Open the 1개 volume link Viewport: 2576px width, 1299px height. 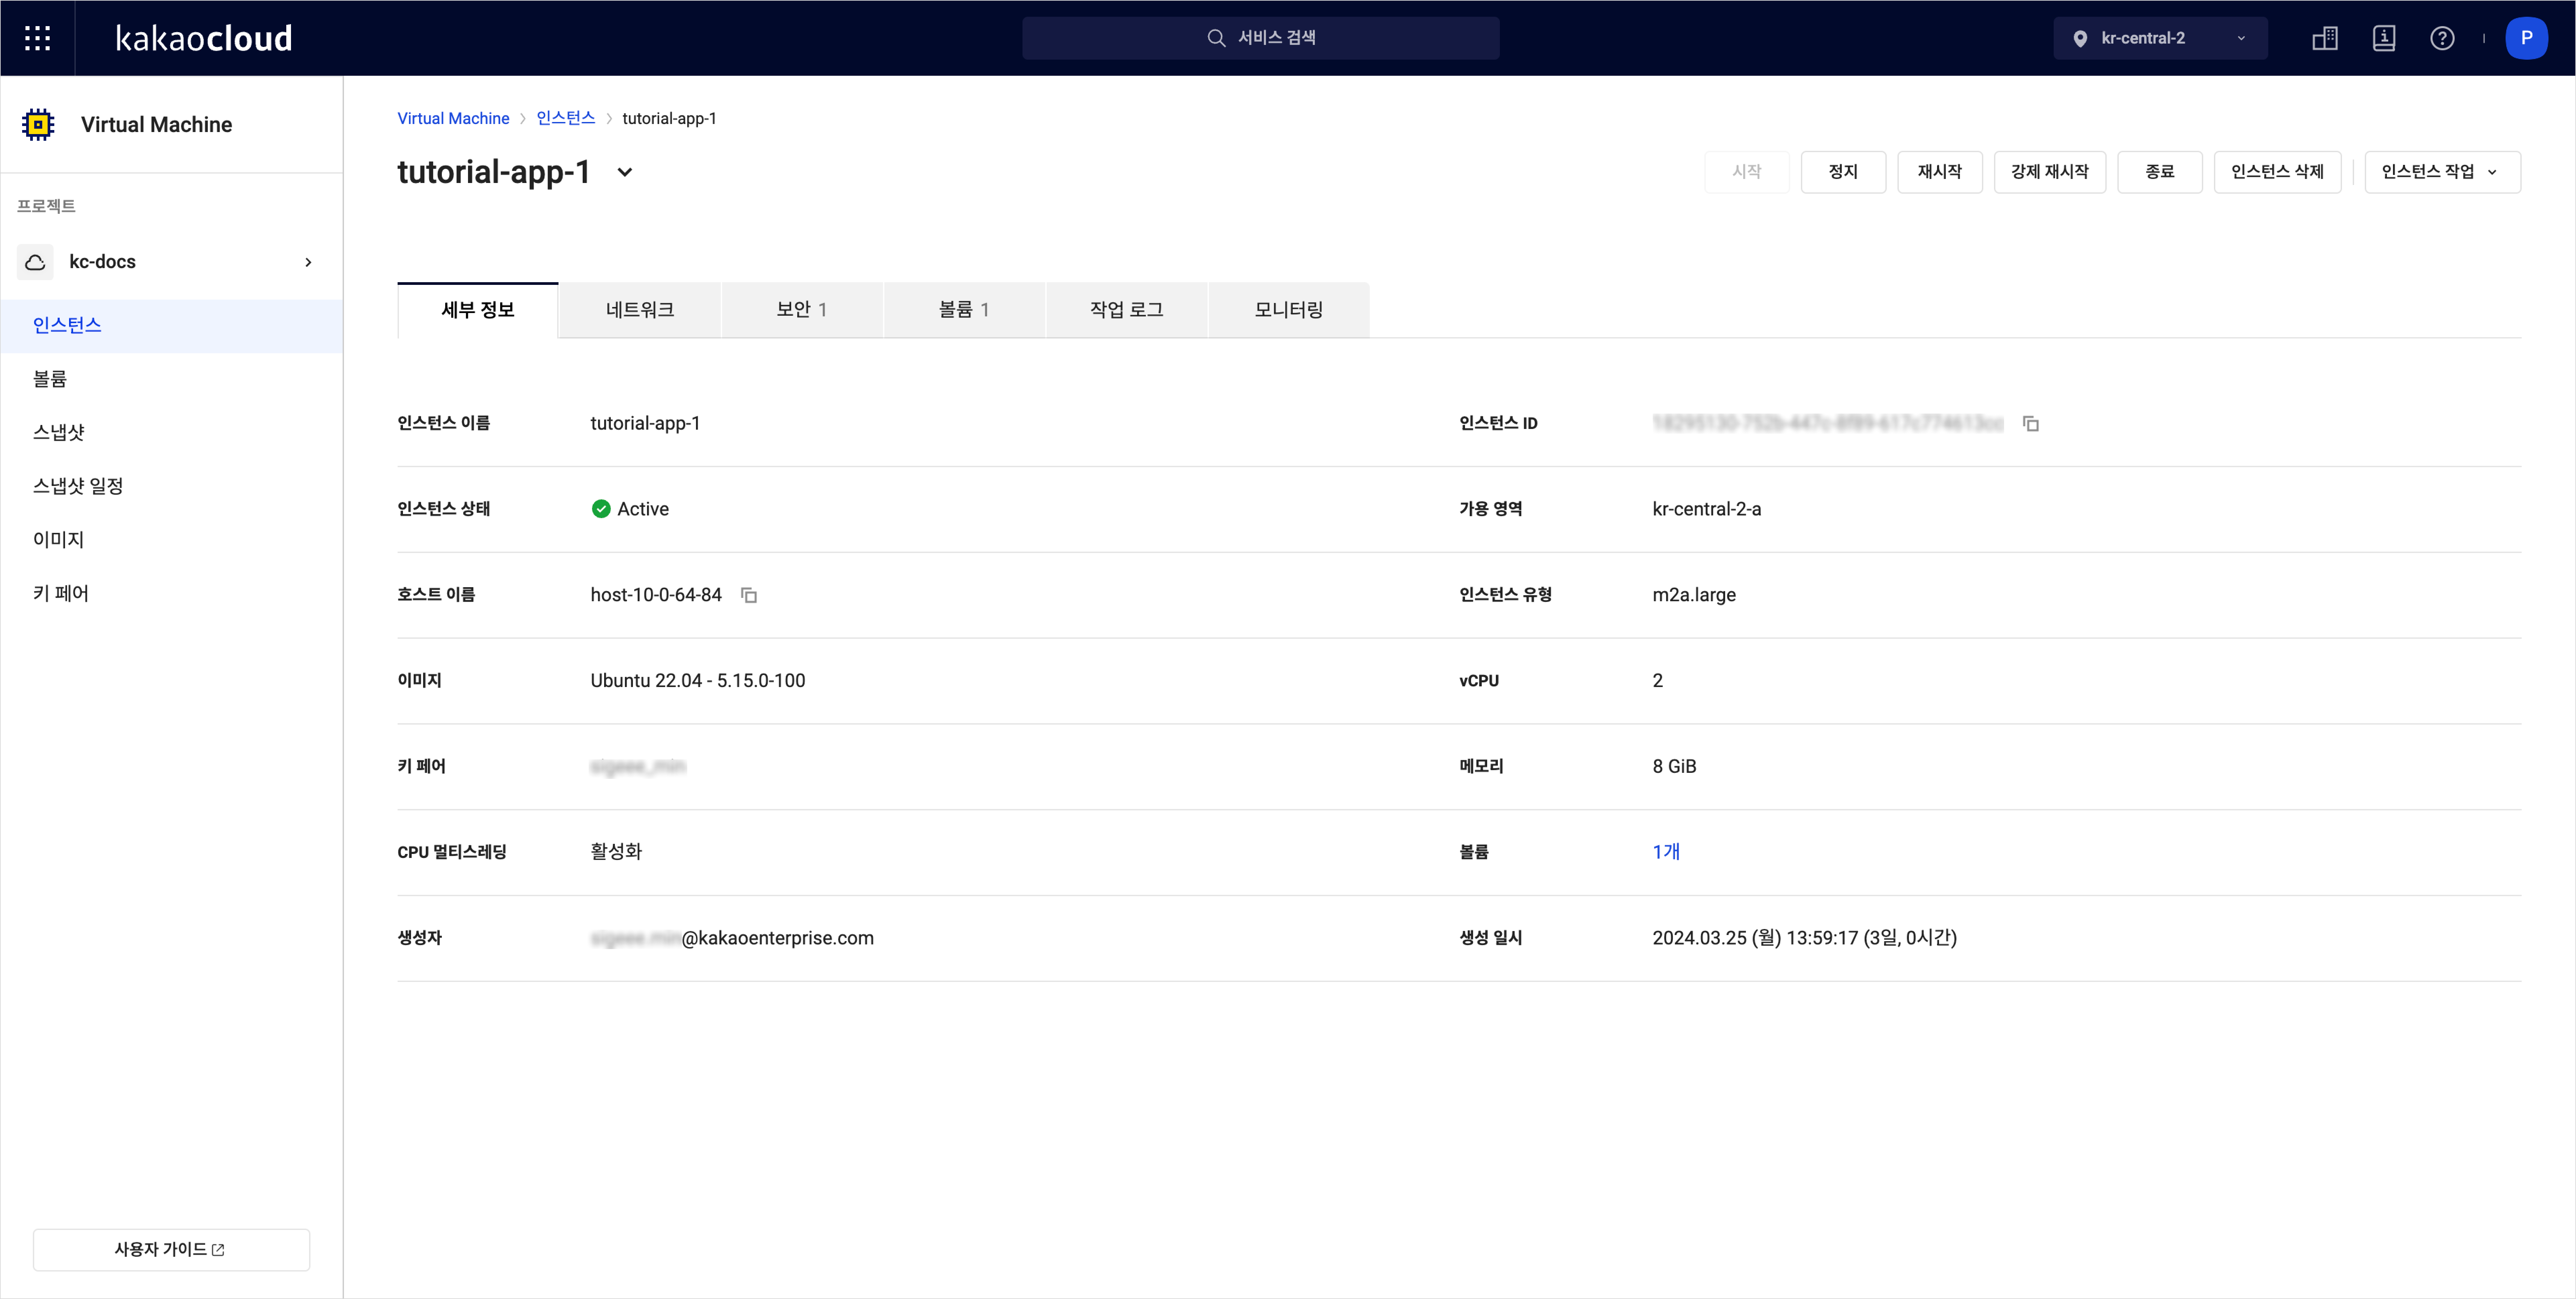pyautogui.click(x=1666, y=852)
